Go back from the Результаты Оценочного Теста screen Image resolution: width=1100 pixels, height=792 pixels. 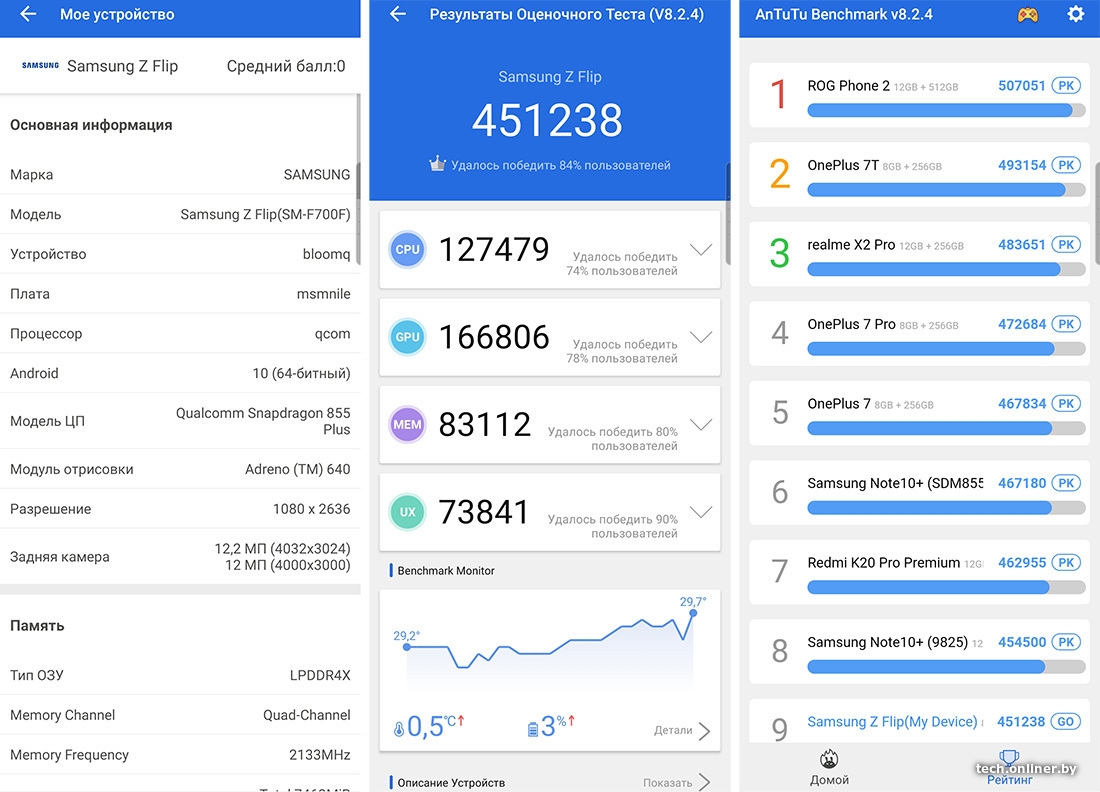point(398,14)
